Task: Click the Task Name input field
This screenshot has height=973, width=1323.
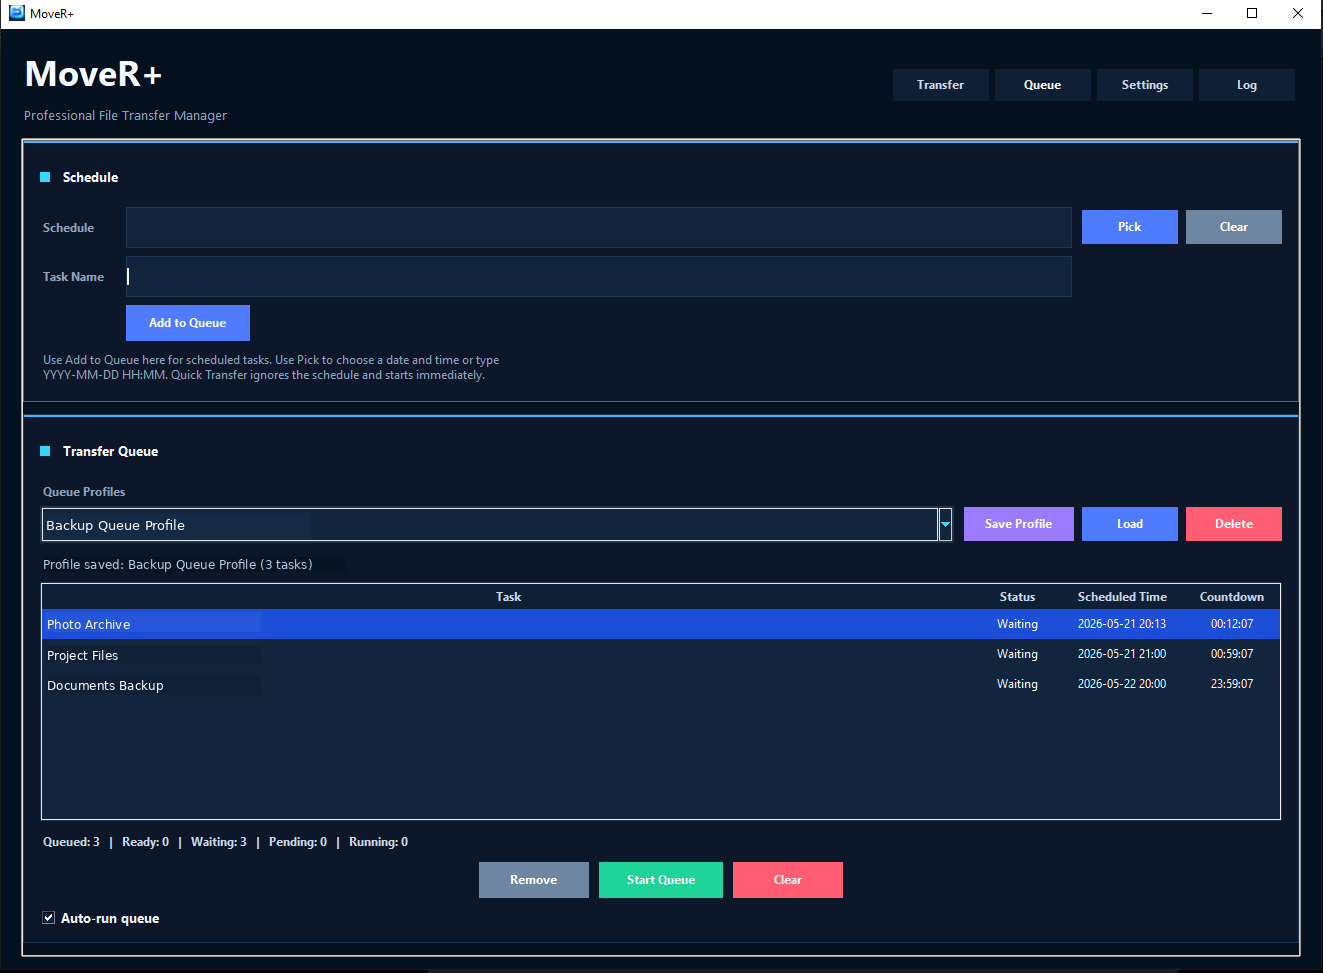Action: click(x=598, y=276)
